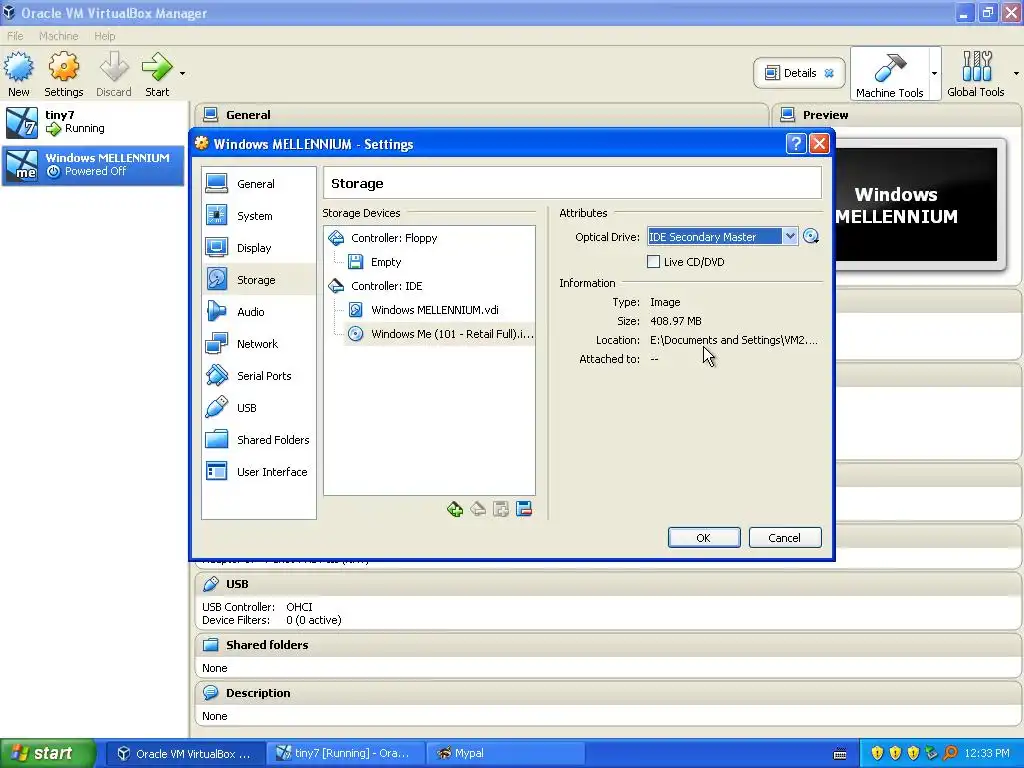Click the Machine Tools hammer icon
Image resolution: width=1024 pixels, height=768 pixels.
889,67
